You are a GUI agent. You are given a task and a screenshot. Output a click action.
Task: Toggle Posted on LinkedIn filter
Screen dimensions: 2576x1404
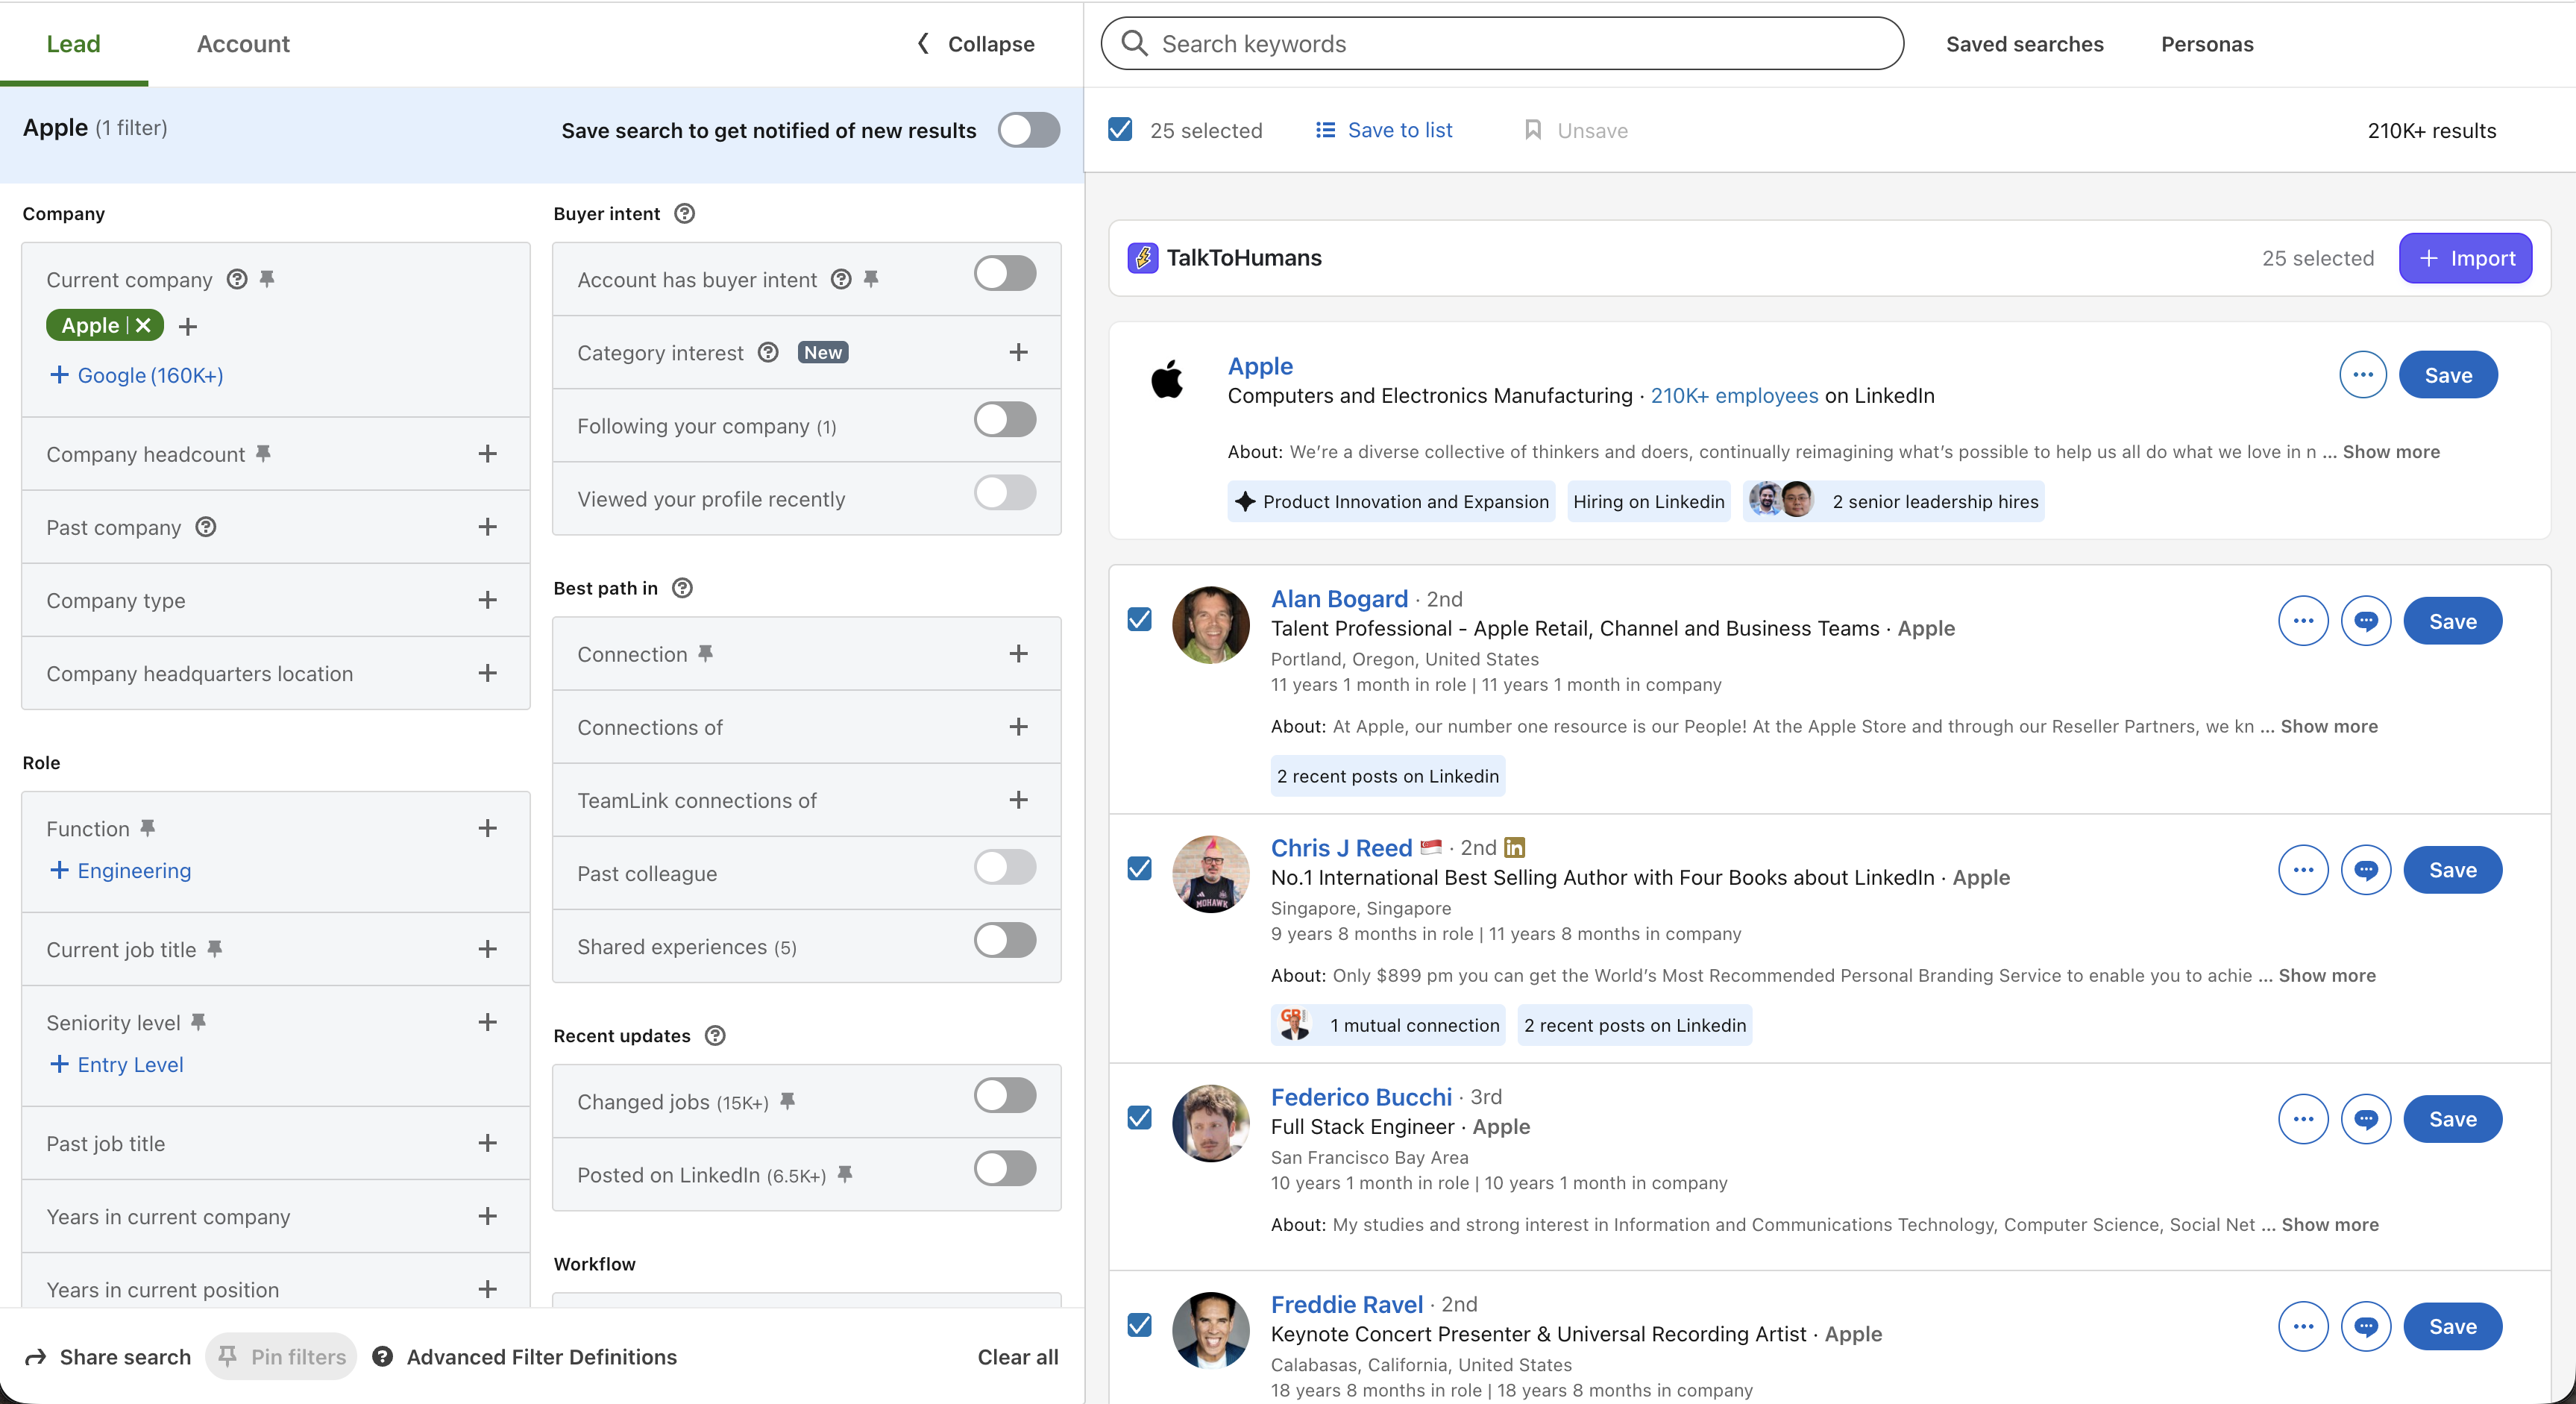pos(1005,1168)
